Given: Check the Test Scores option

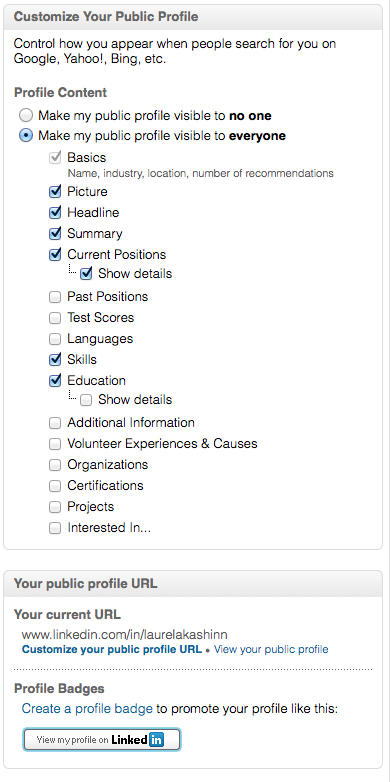Looking at the screenshot, I should [x=55, y=318].
